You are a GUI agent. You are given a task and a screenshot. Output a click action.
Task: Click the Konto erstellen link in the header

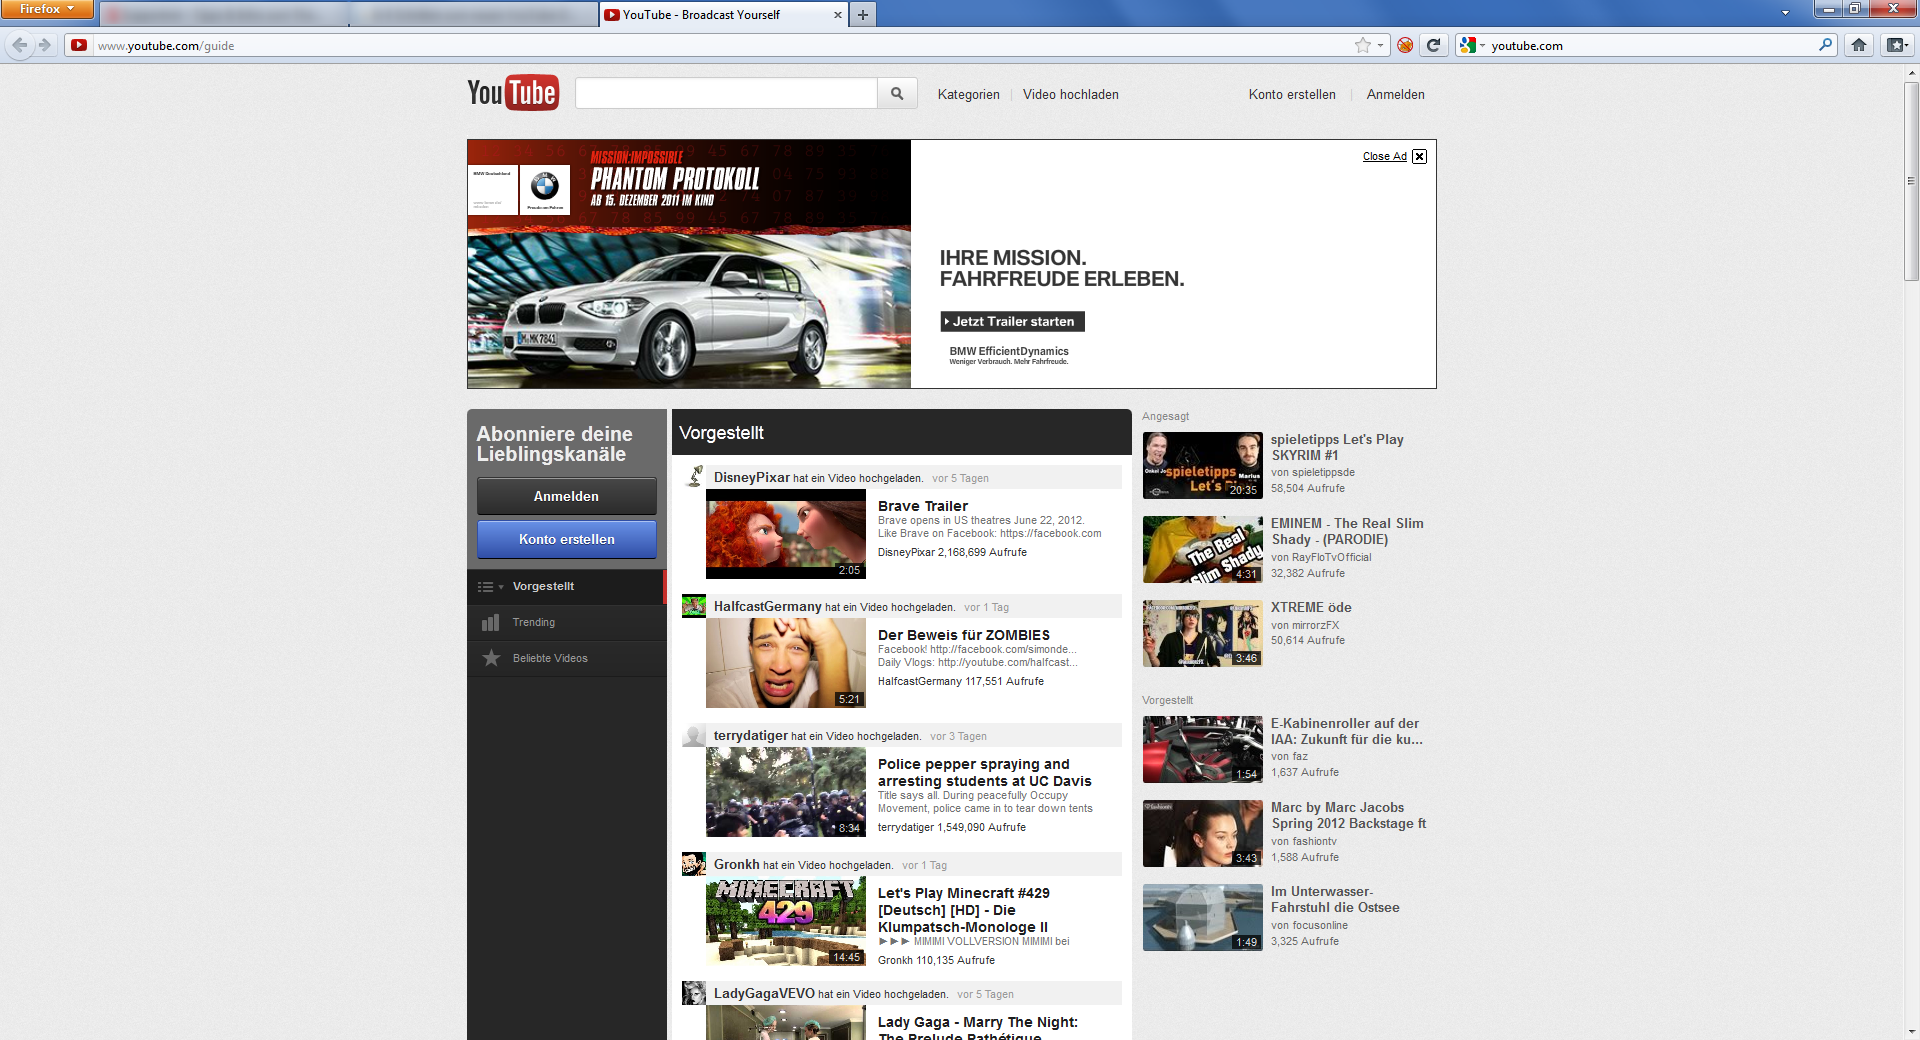(1291, 94)
